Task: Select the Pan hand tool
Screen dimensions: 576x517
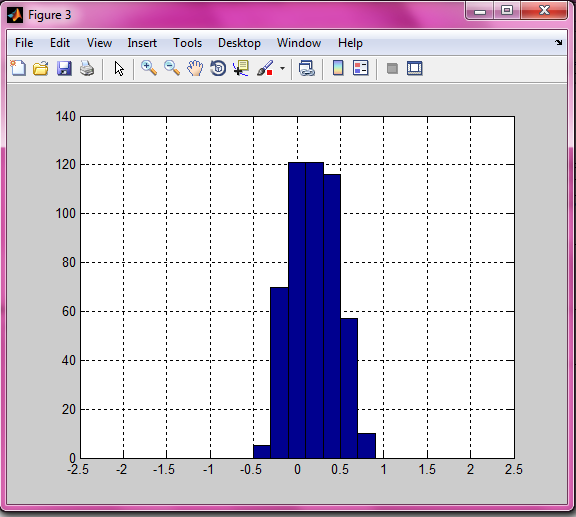Action: pos(195,68)
